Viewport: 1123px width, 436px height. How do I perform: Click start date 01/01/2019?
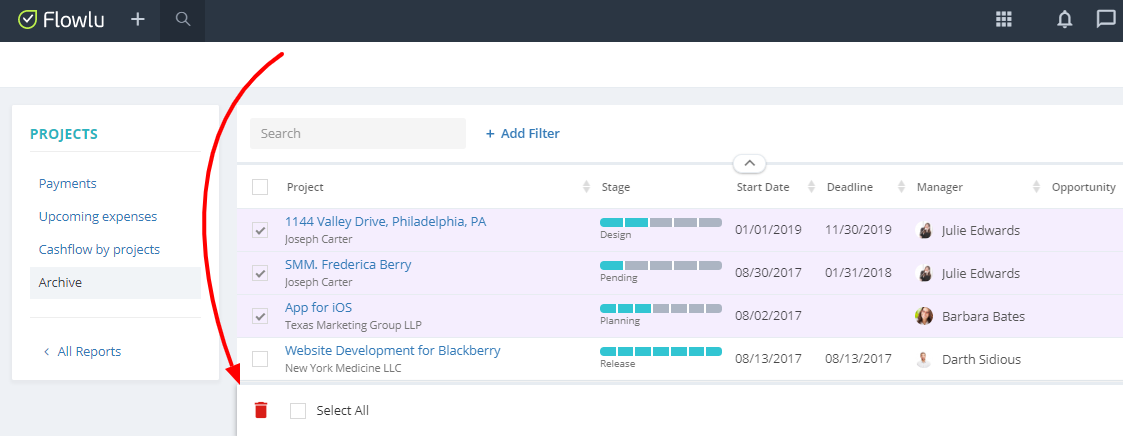[x=768, y=230]
